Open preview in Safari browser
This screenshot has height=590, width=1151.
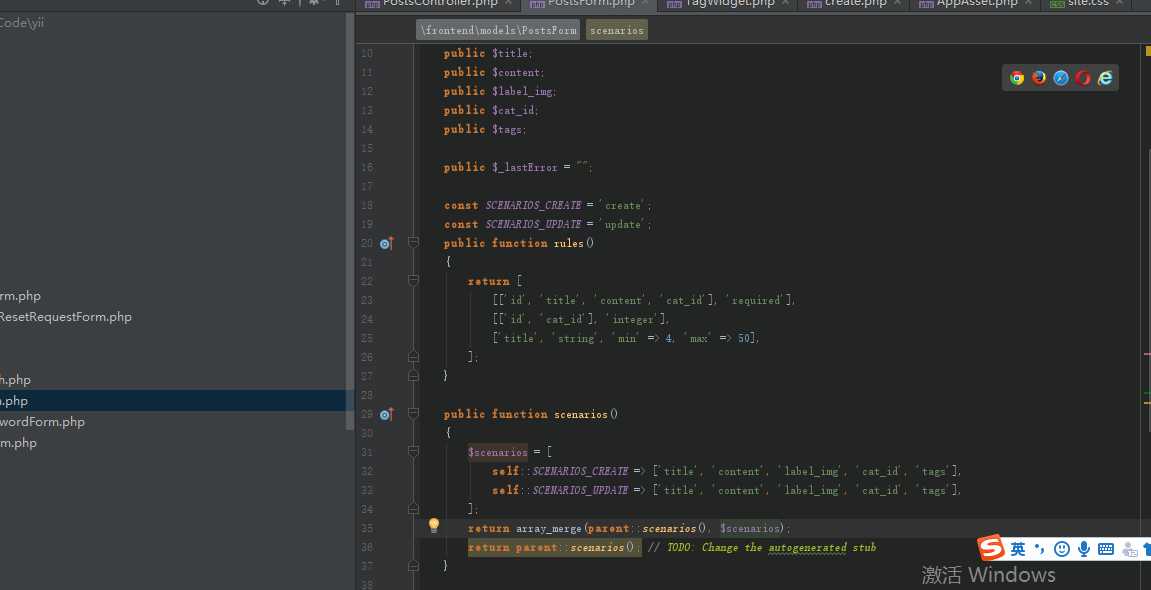pyautogui.click(x=1061, y=78)
